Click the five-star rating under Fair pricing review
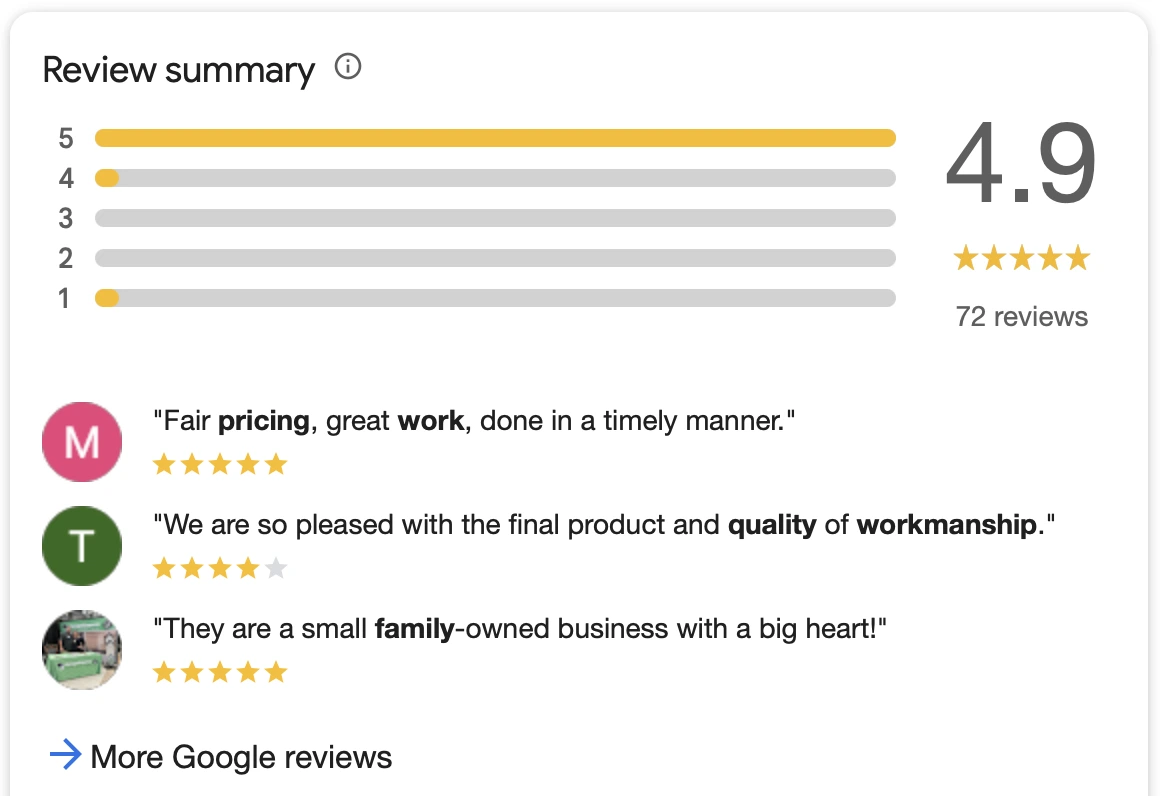 (220, 465)
